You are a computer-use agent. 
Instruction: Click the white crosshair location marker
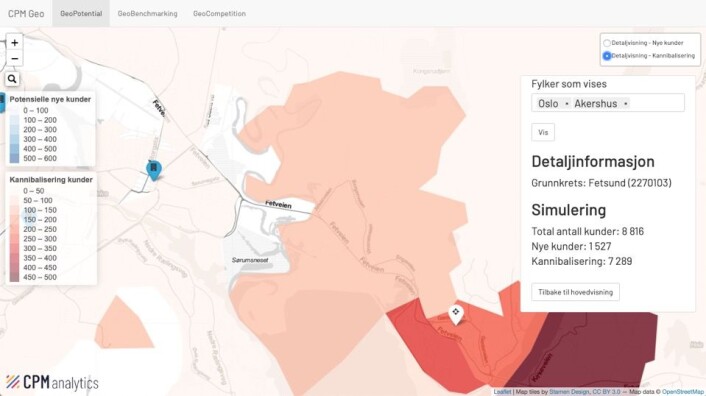[x=456, y=314]
